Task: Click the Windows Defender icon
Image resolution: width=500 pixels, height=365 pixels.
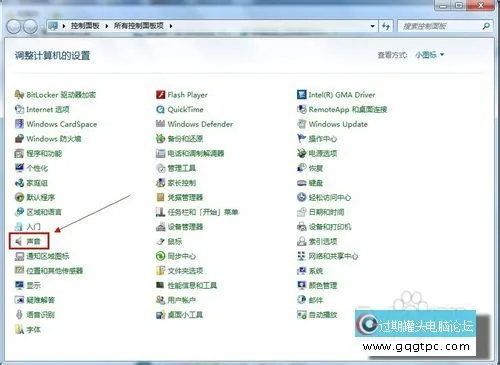Action: point(160,124)
